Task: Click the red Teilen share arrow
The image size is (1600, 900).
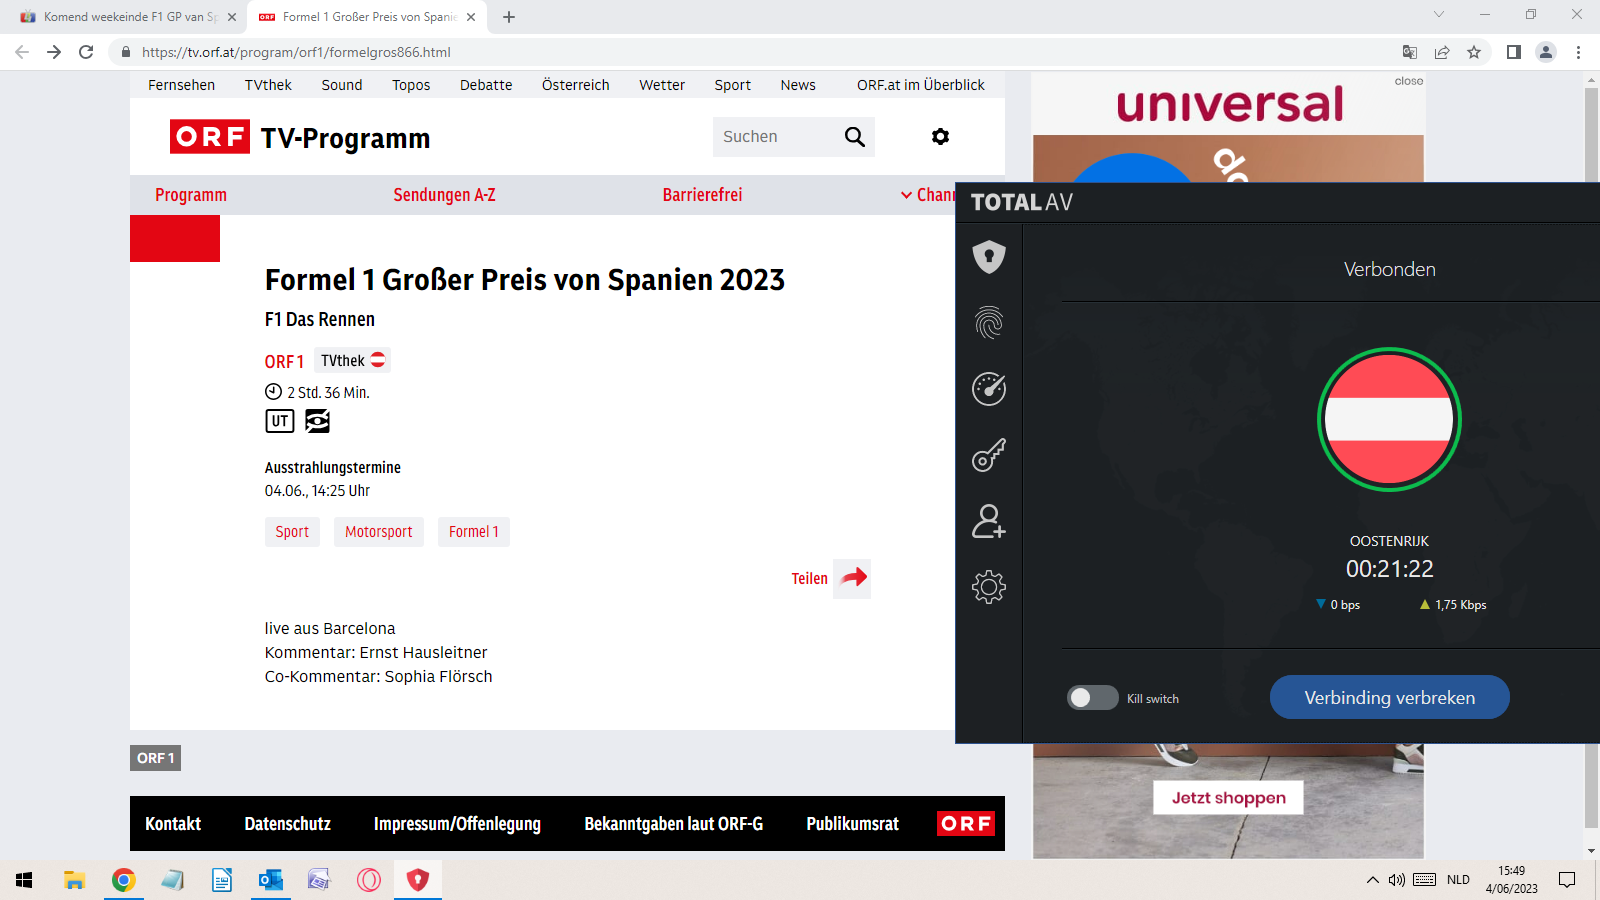Action: pyautogui.click(x=853, y=578)
